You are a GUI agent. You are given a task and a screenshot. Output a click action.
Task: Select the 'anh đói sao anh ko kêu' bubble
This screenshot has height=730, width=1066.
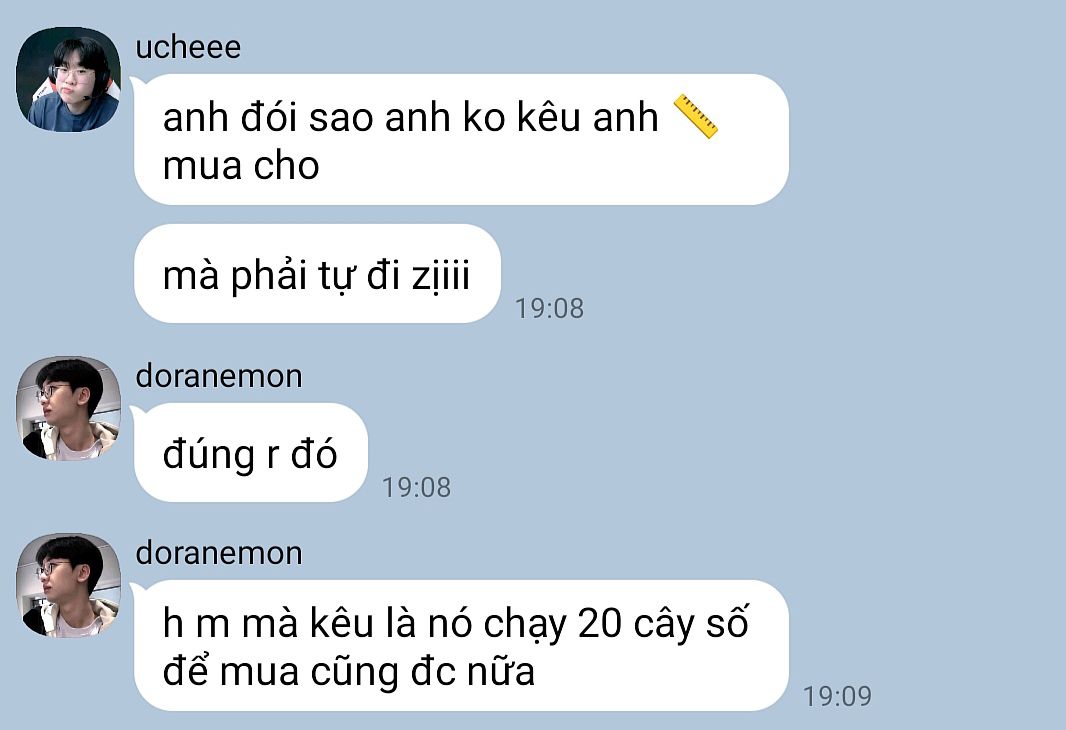(462, 139)
